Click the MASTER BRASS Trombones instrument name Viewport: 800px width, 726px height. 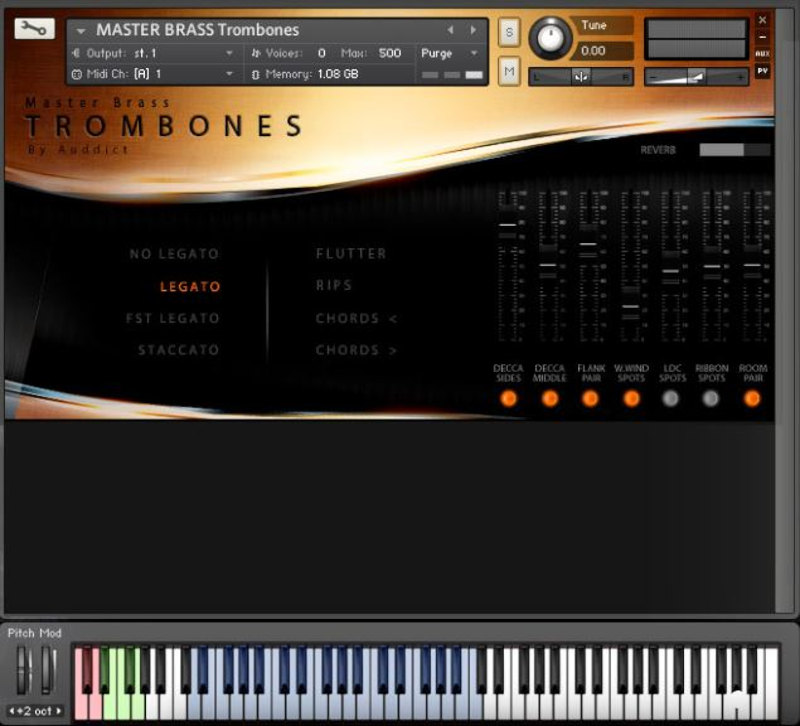pos(197,30)
